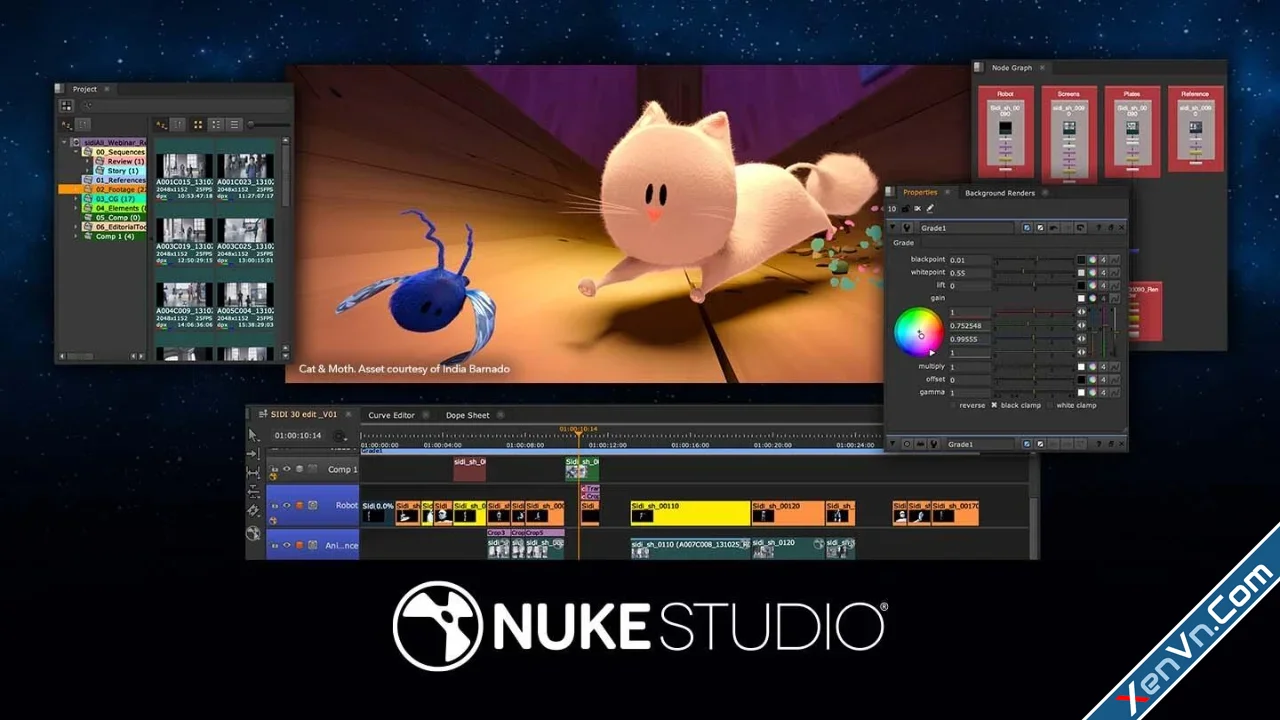Click the 01:00:10:14 timecode field

tap(298, 435)
